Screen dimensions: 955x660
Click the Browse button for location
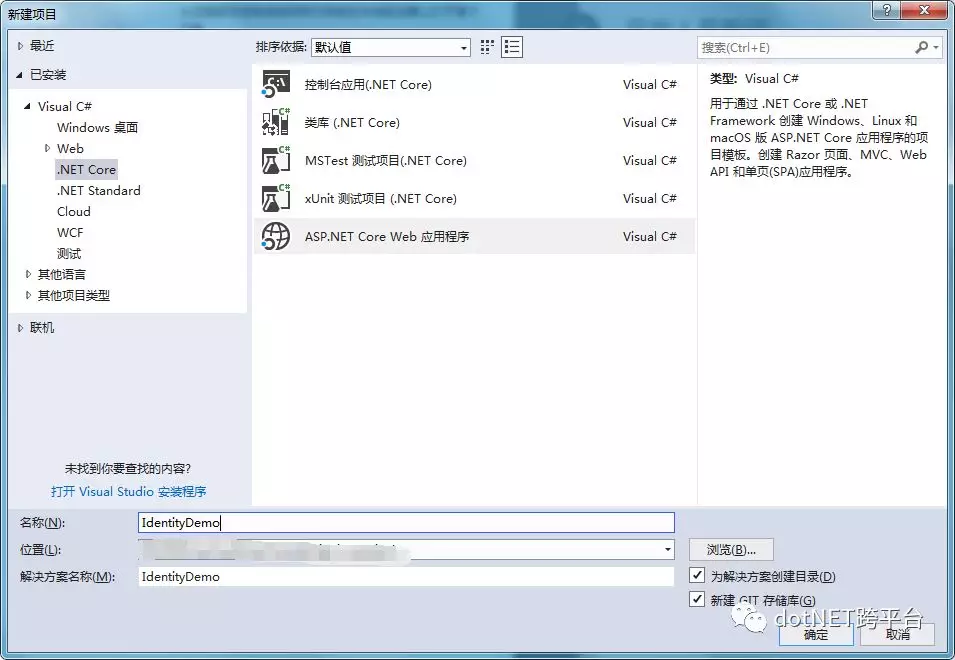pyautogui.click(x=730, y=550)
